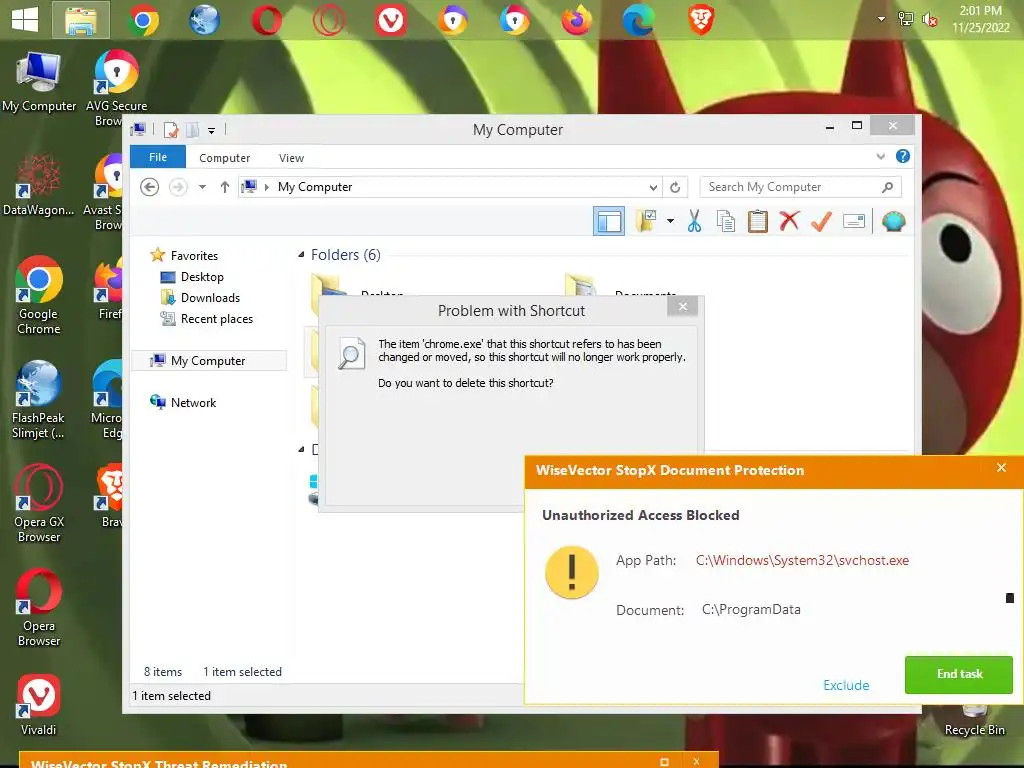The height and width of the screenshot is (768, 1024).
Task: Go back with the Explorer back arrow
Action: [150, 187]
